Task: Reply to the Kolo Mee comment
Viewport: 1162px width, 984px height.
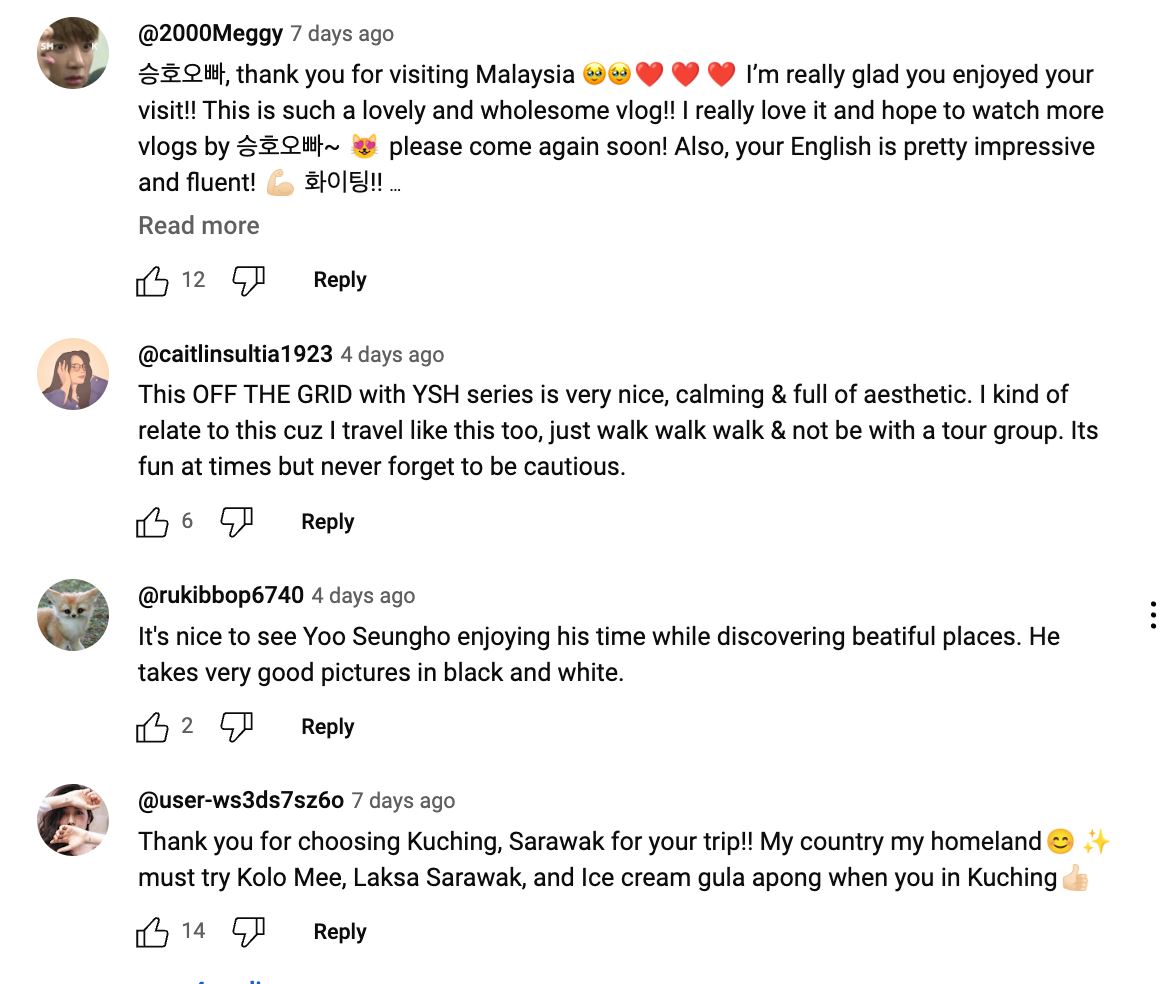Action: pos(340,932)
